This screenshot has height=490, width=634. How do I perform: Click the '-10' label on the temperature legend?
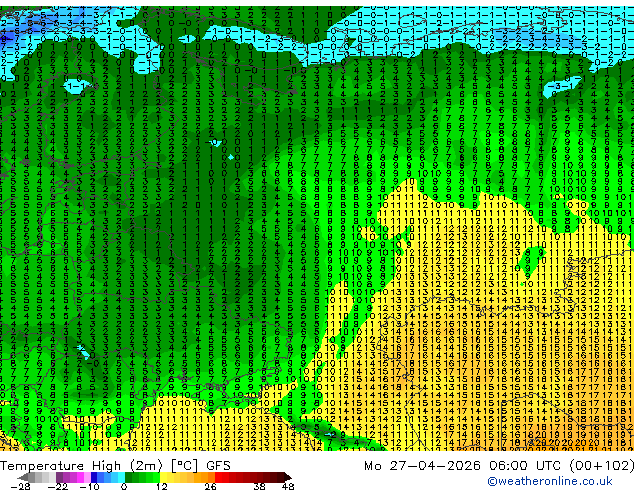click(89, 486)
